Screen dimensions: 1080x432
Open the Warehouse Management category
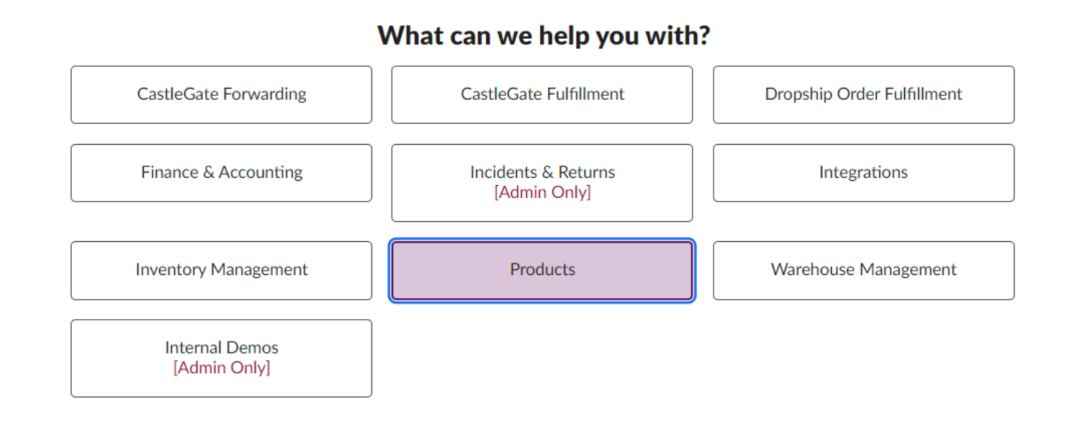(863, 270)
